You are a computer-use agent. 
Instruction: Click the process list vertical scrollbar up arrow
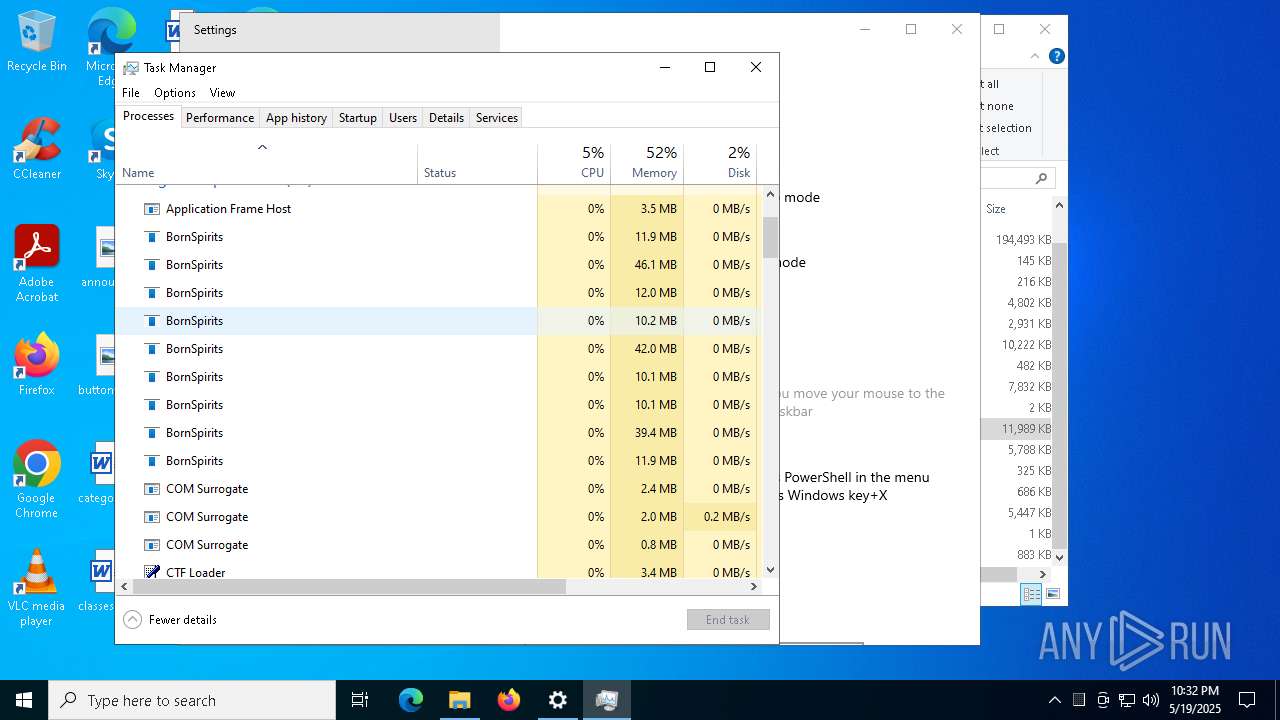770,194
